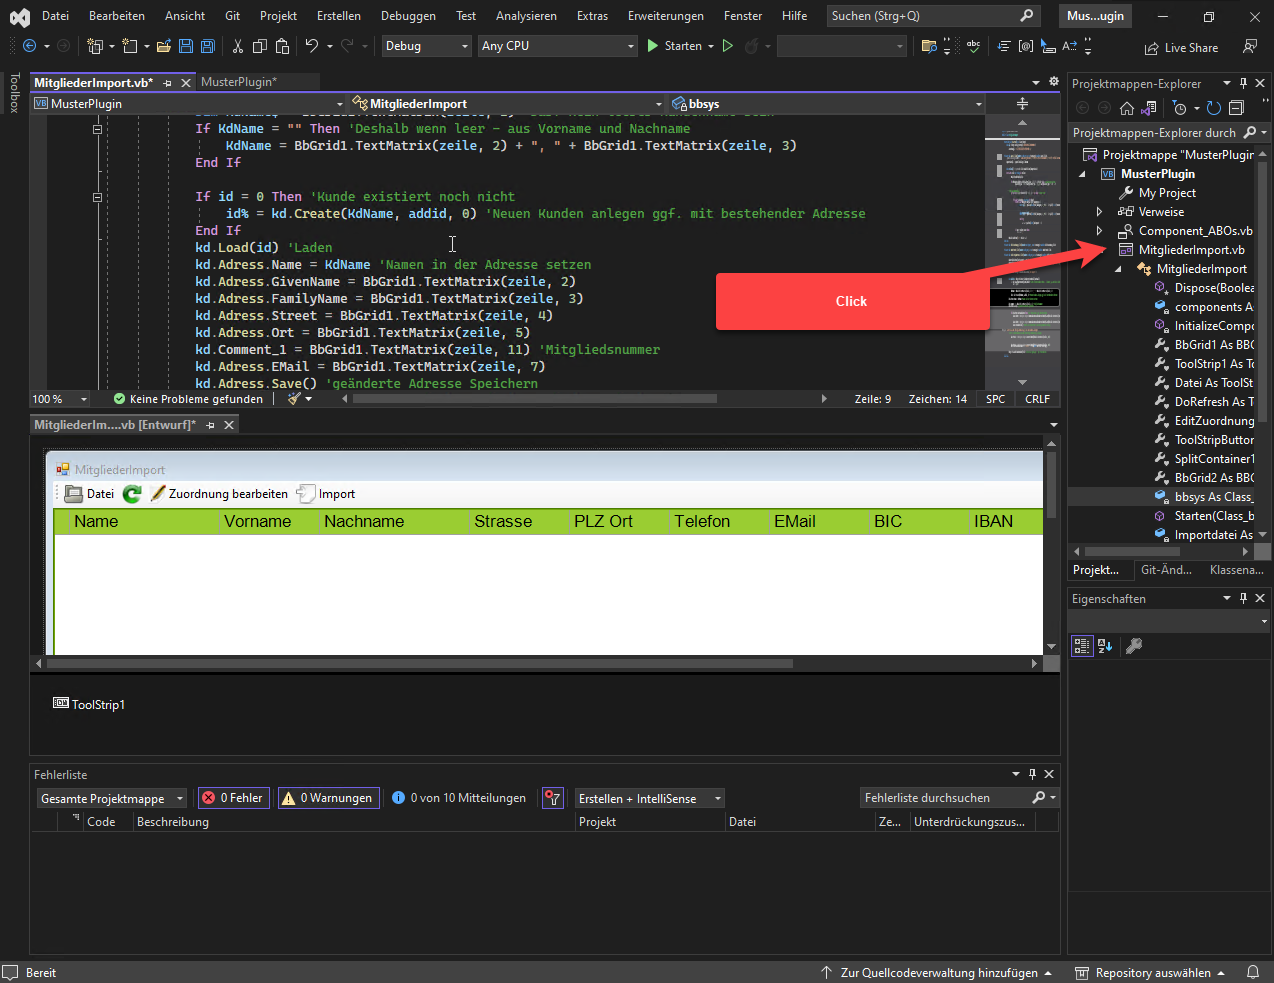Click the find in files folder icon
This screenshot has width=1274, height=983.
click(929, 46)
